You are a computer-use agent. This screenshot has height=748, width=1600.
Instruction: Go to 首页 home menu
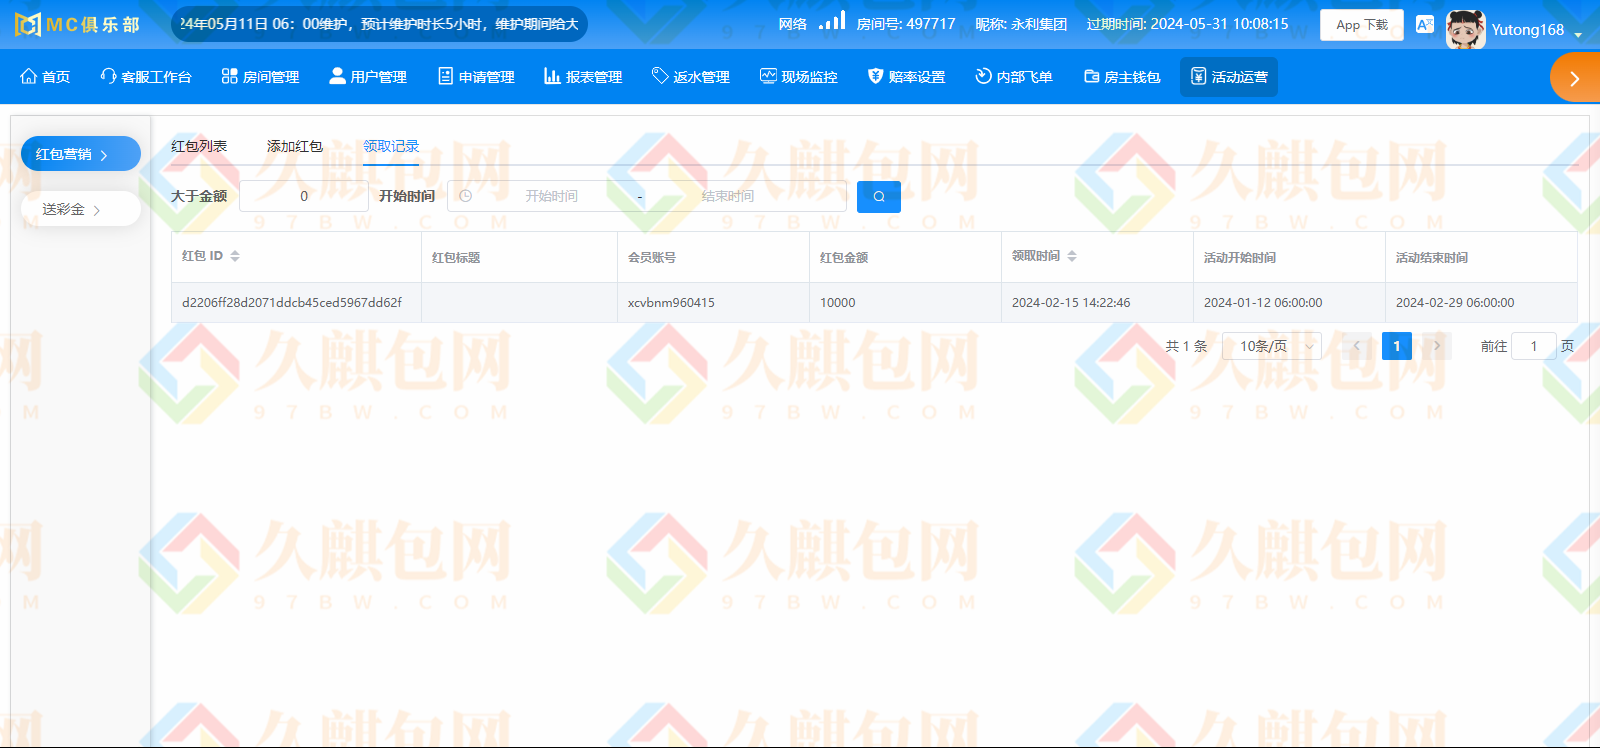[45, 77]
